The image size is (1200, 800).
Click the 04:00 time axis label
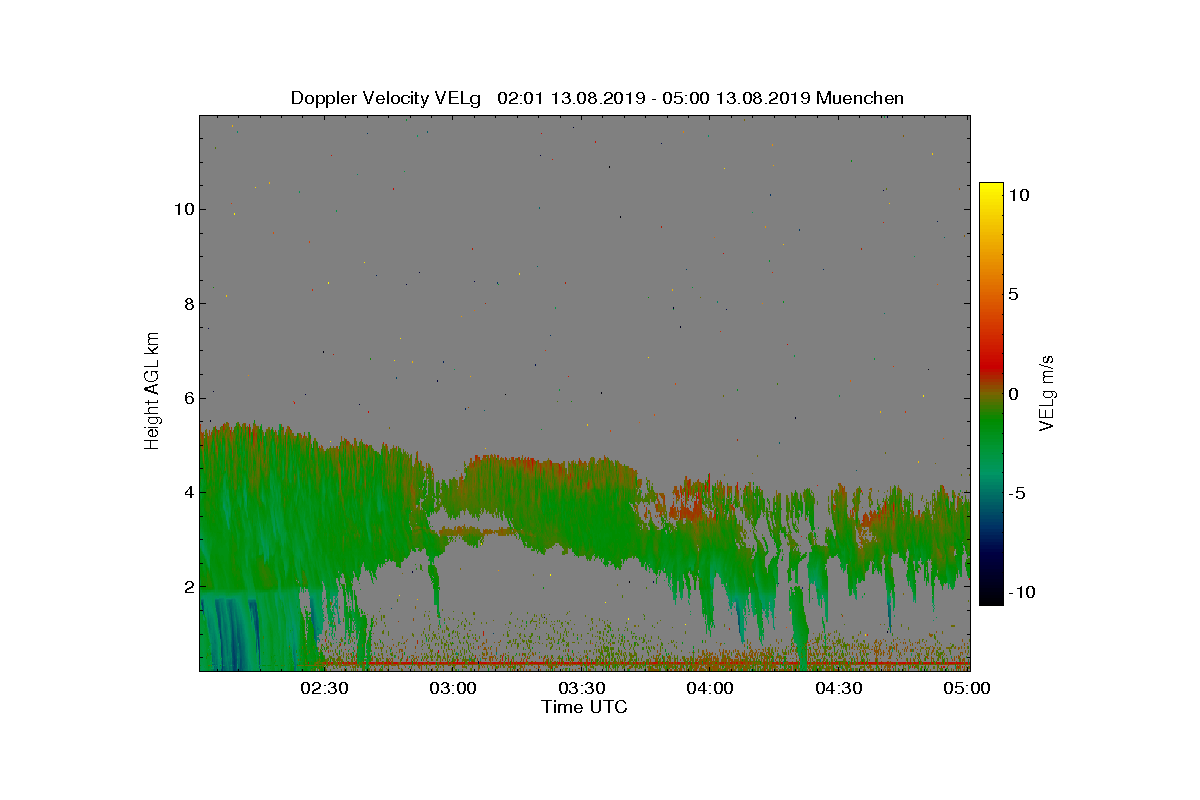pyautogui.click(x=711, y=688)
